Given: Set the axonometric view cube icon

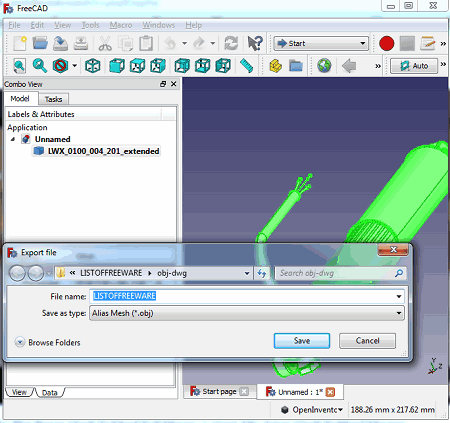Looking at the screenshot, I should [x=93, y=66].
